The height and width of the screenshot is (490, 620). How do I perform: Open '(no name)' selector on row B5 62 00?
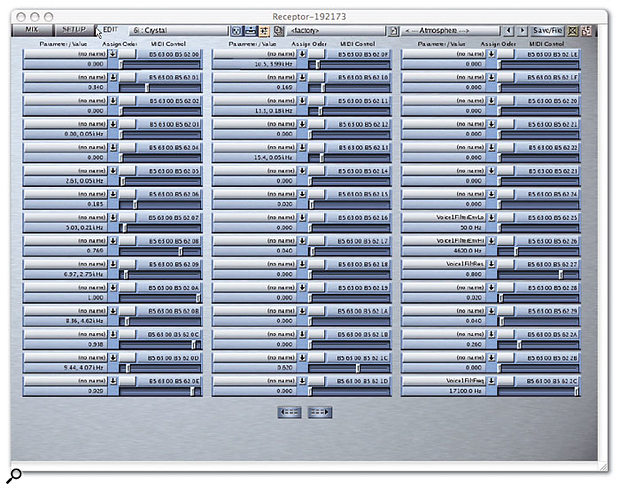[66, 54]
